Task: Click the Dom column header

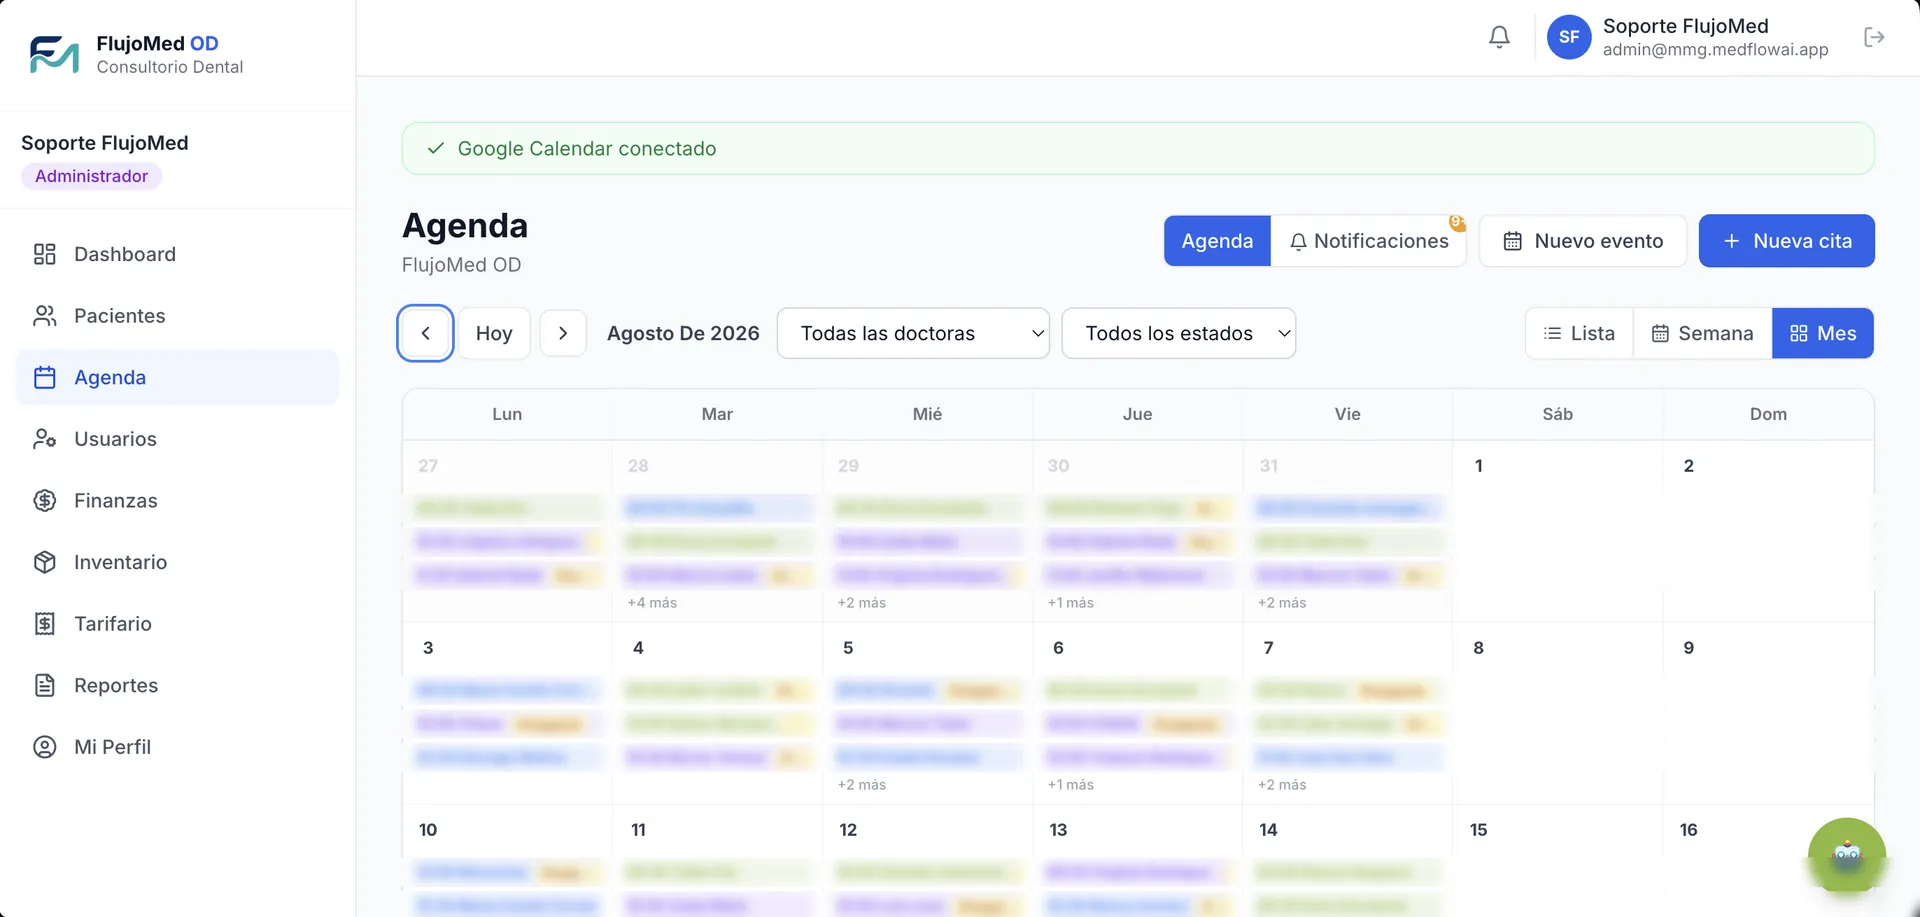Action: tap(1768, 414)
